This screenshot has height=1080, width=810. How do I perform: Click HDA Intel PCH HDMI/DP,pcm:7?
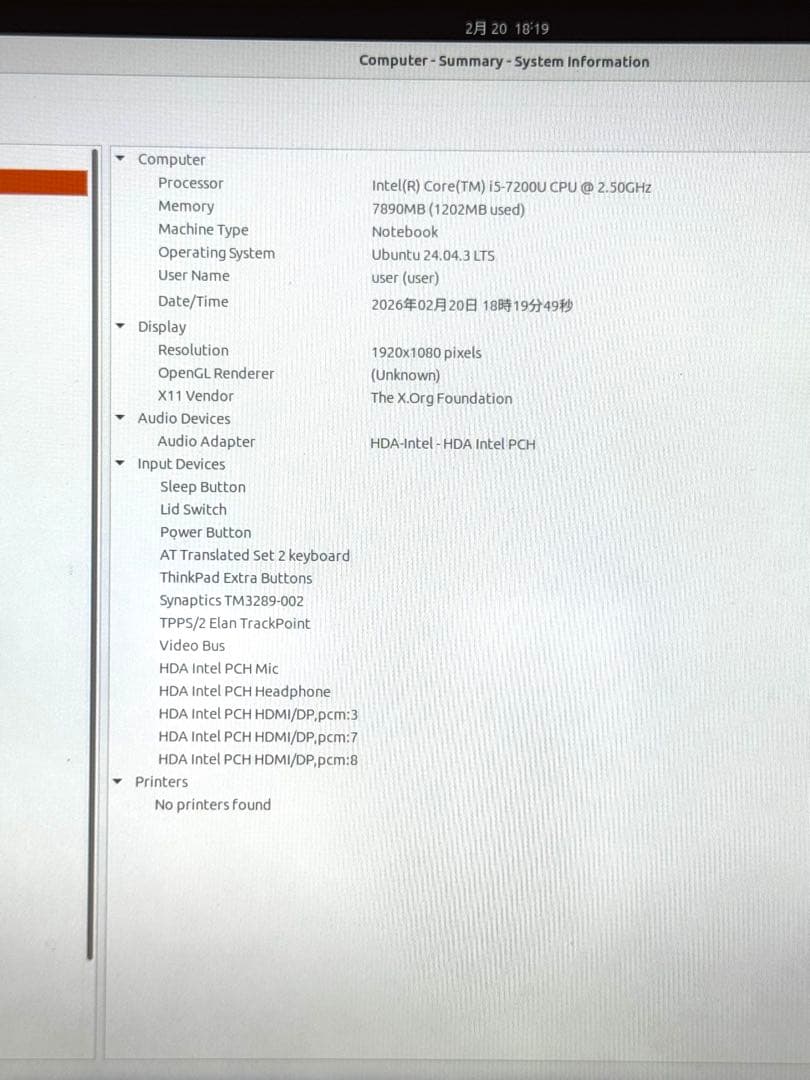pyautogui.click(x=258, y=737)
